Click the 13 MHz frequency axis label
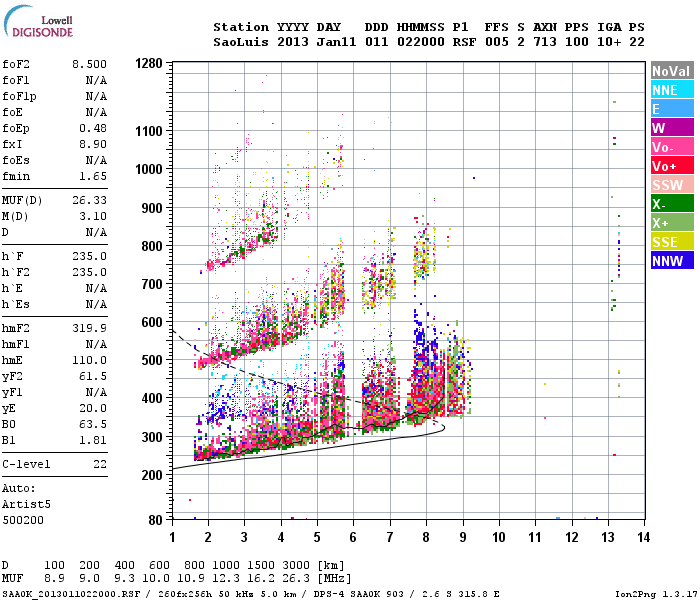The width and height of the screenshot is (700, 600). point(608,537)
